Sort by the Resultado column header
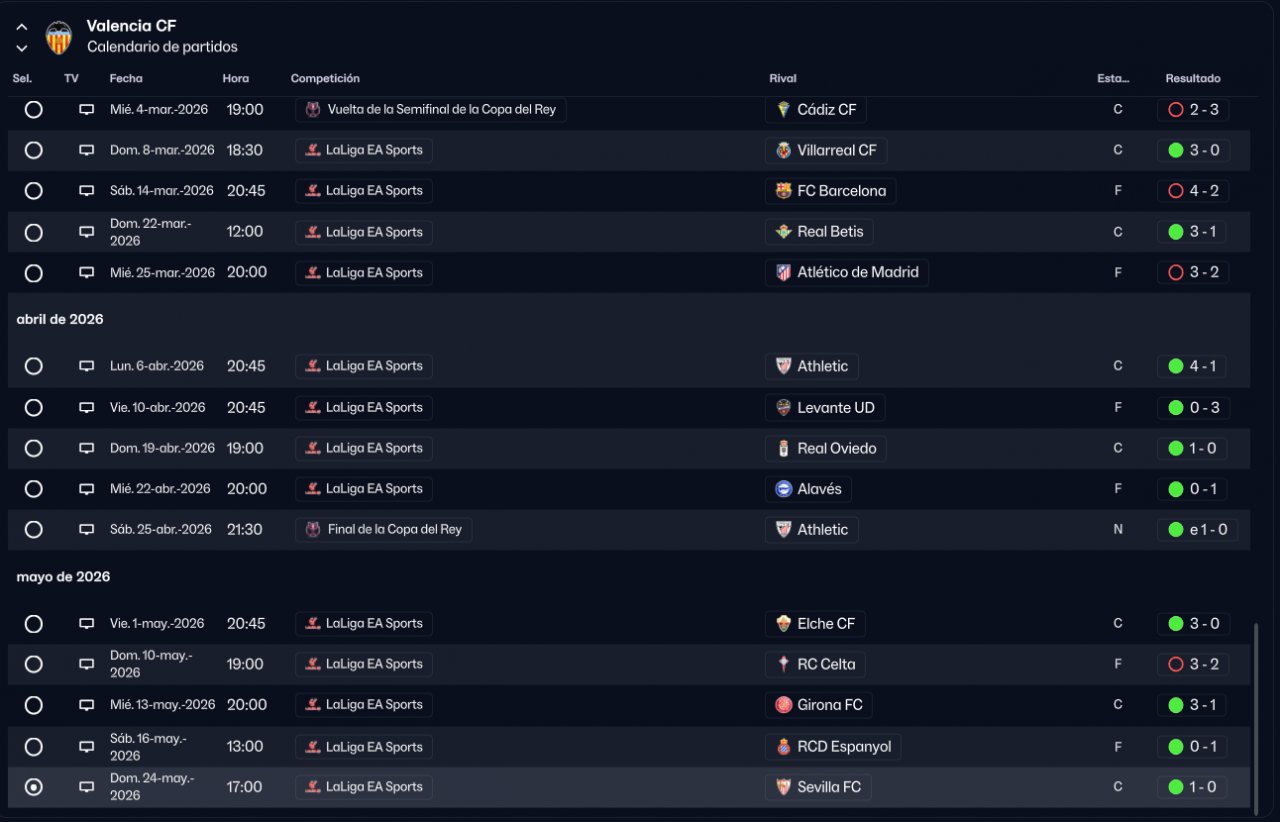Image resolution: width=1280 pixels, height=822 pixels. tap(1192, 78)
